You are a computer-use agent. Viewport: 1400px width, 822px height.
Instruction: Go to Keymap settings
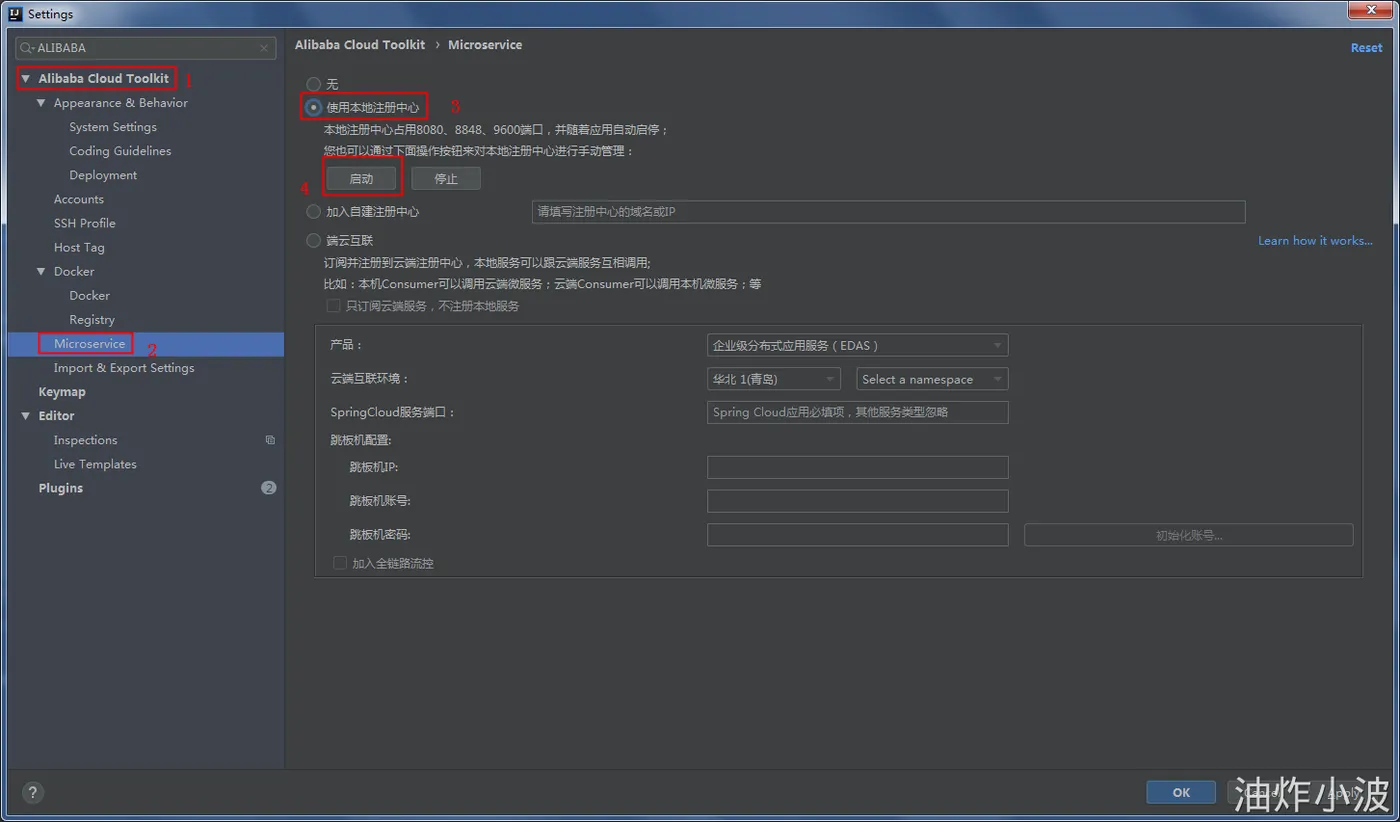[x=62, y=392]
